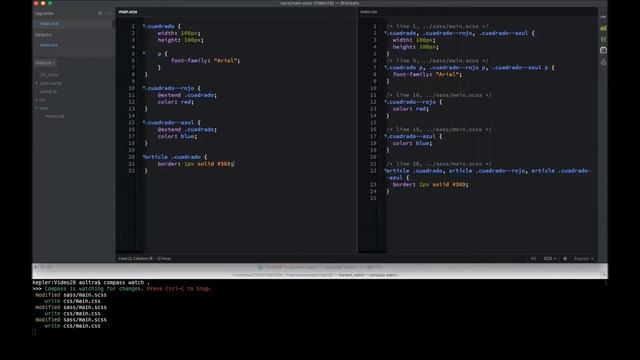
Task: Click 'color: blue;' on line 17 of main.scss
Action: coord(177,136)
